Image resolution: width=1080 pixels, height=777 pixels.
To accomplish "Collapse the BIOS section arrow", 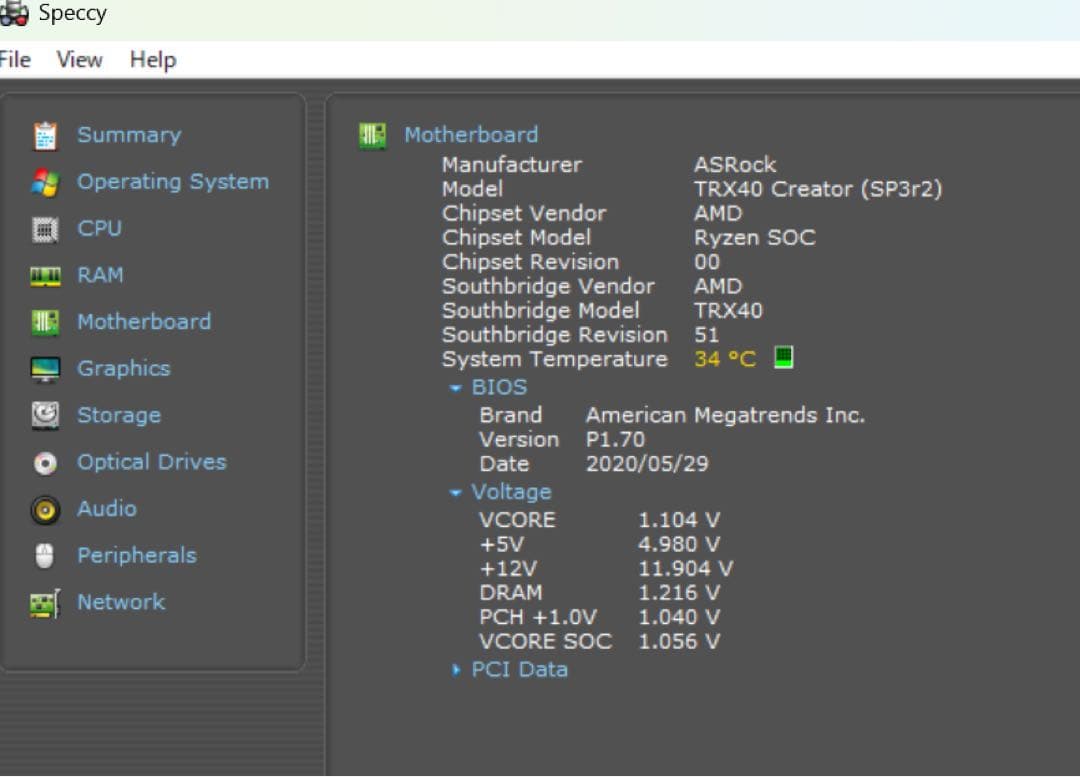I will click(455, 388).
